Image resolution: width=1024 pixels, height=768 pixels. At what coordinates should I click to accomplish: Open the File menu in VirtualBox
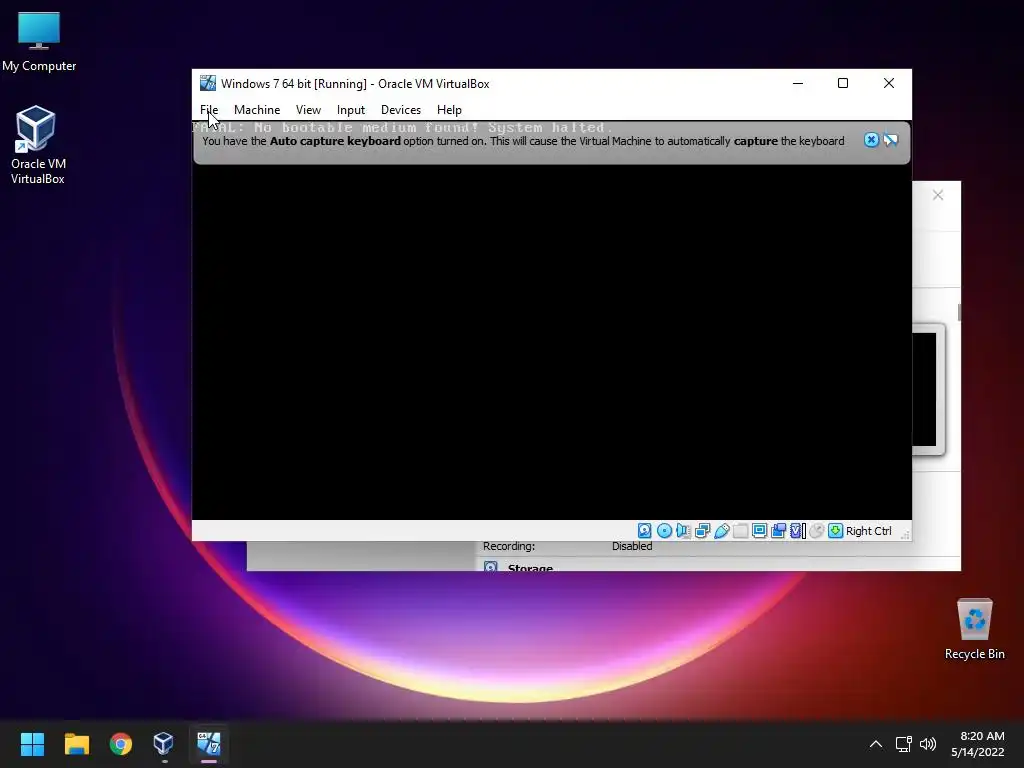coord(208,110)
